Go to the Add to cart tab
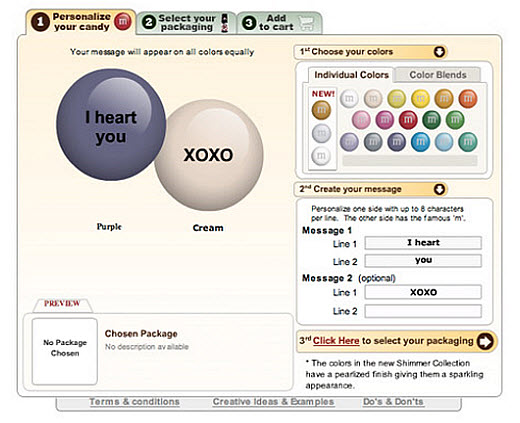Screen dimensions: 520x423 click(x=280, y=23)
